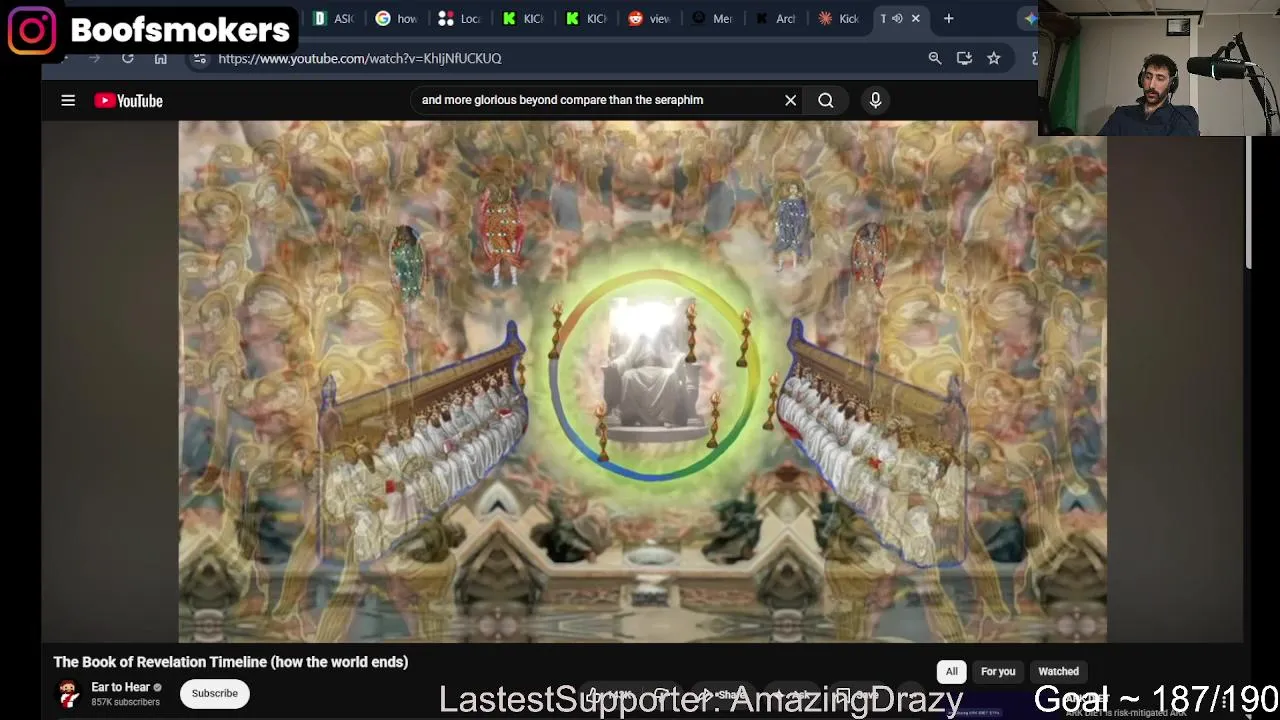
Task: Switch to the 'Mer' tab
Action: click(x=712, y=18)
